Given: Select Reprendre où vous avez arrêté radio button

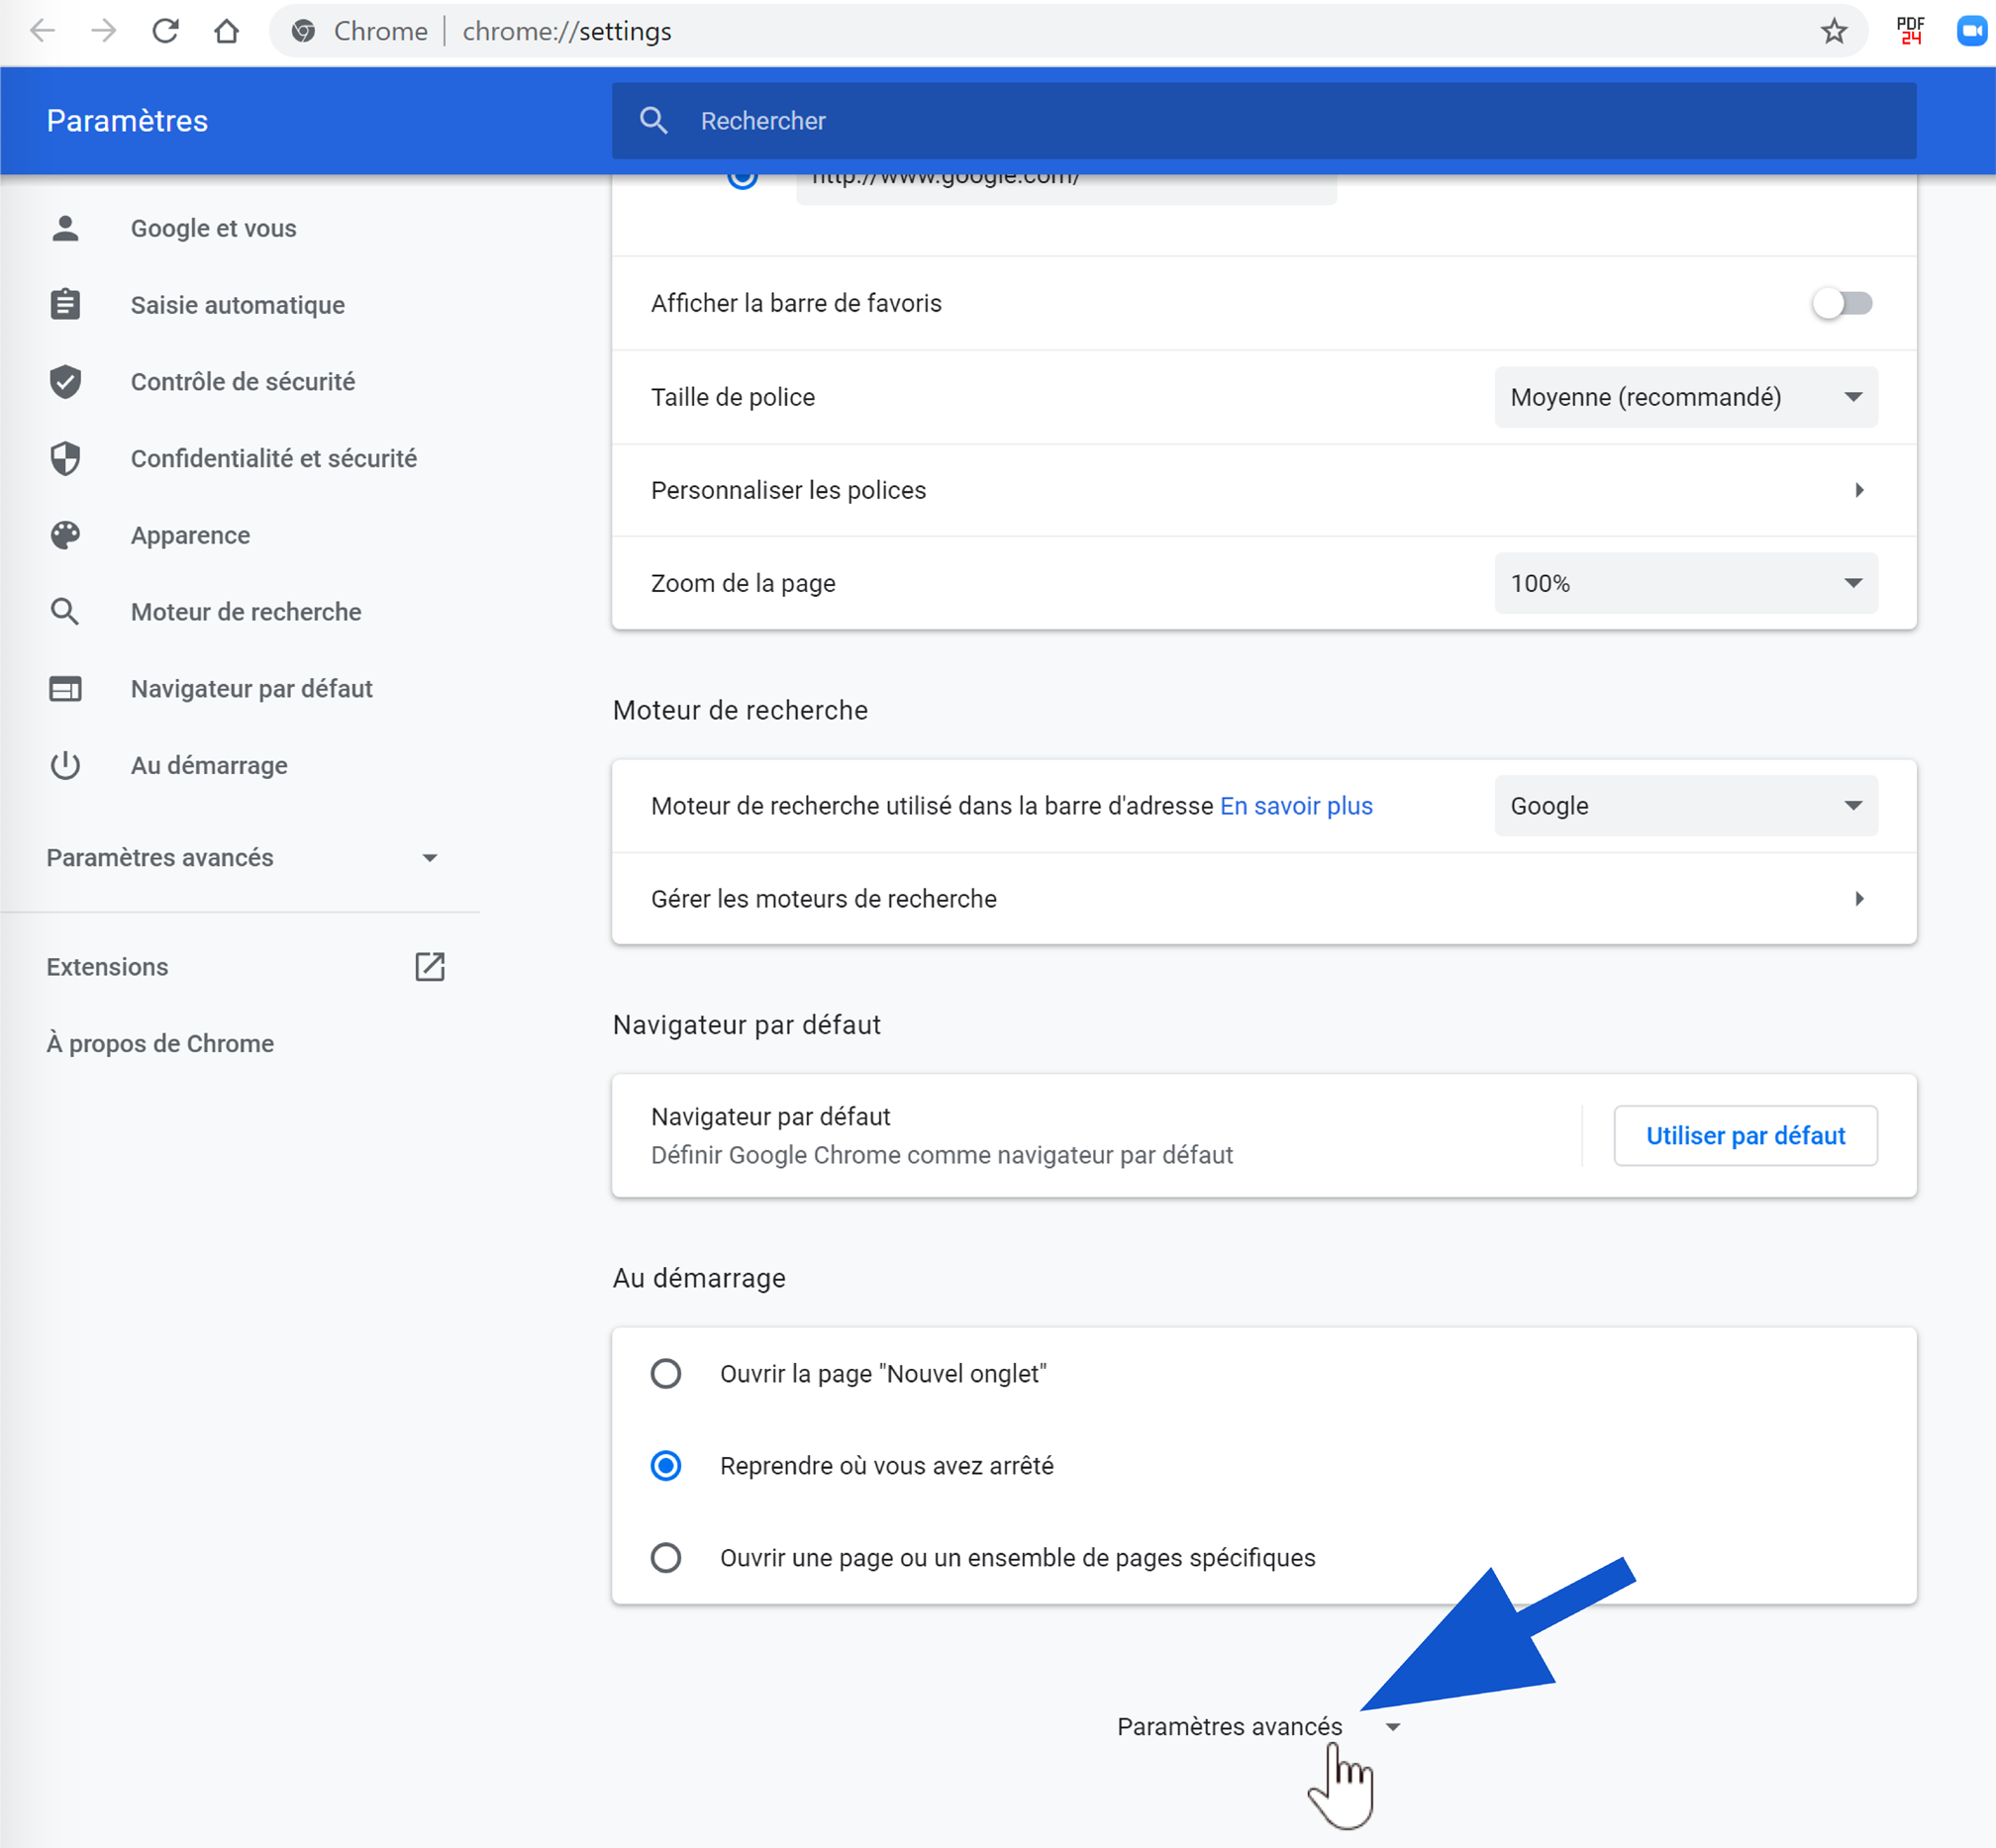Looking at the screenshot, I should pyautogui.click(x=666, y=1465).
